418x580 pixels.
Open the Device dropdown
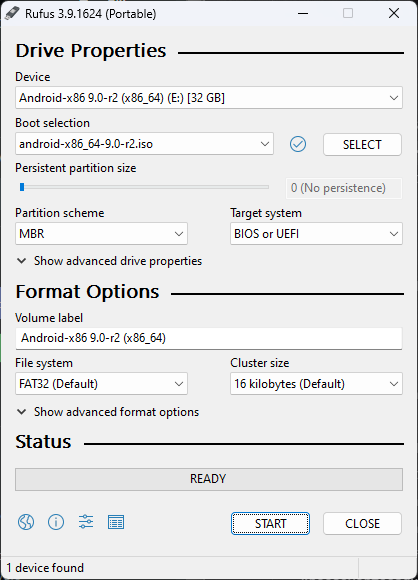pos(209,98)
